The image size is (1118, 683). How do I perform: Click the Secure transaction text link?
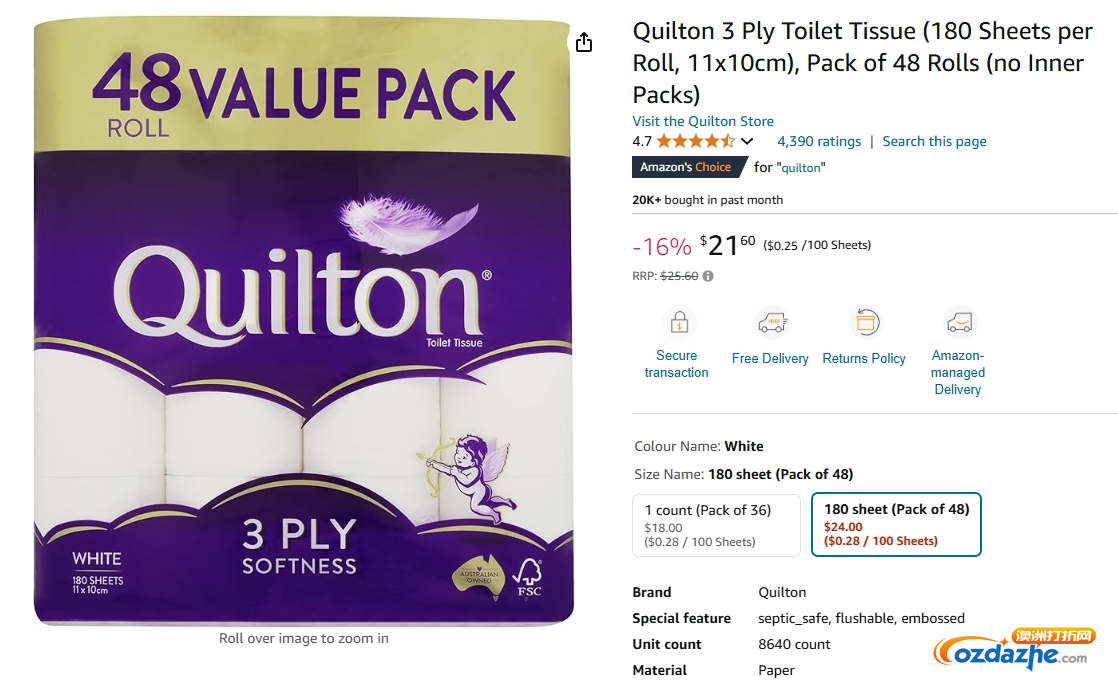pos(677,364)
